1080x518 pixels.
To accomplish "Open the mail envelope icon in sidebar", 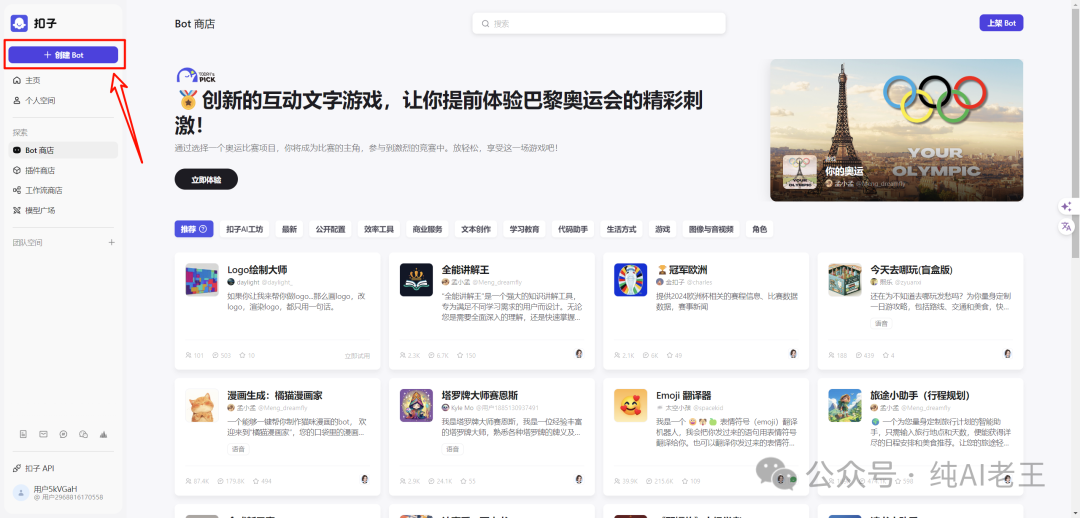I will (43, 434).
